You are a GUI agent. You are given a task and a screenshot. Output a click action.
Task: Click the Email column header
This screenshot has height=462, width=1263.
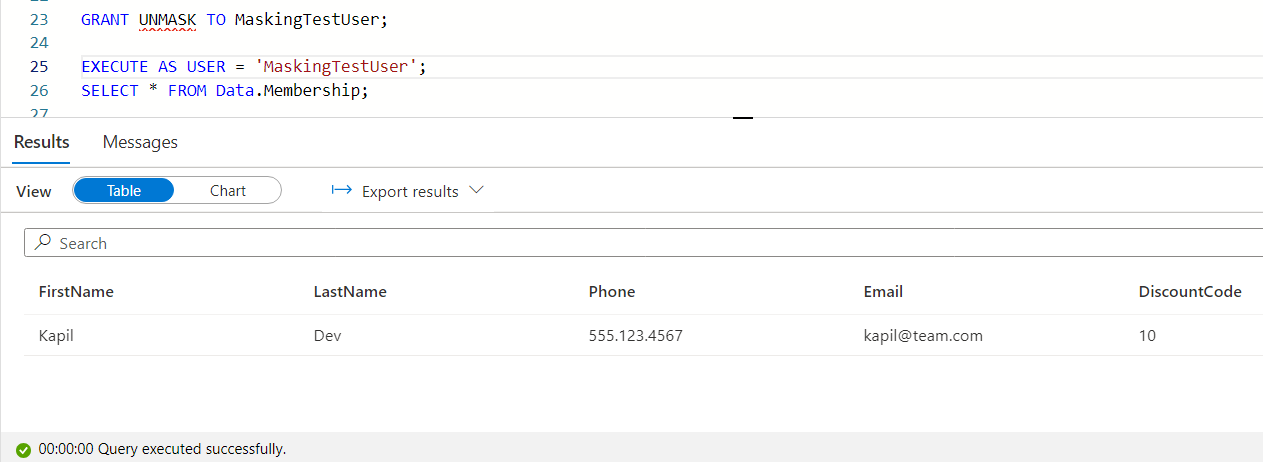[x=883, y=292]
